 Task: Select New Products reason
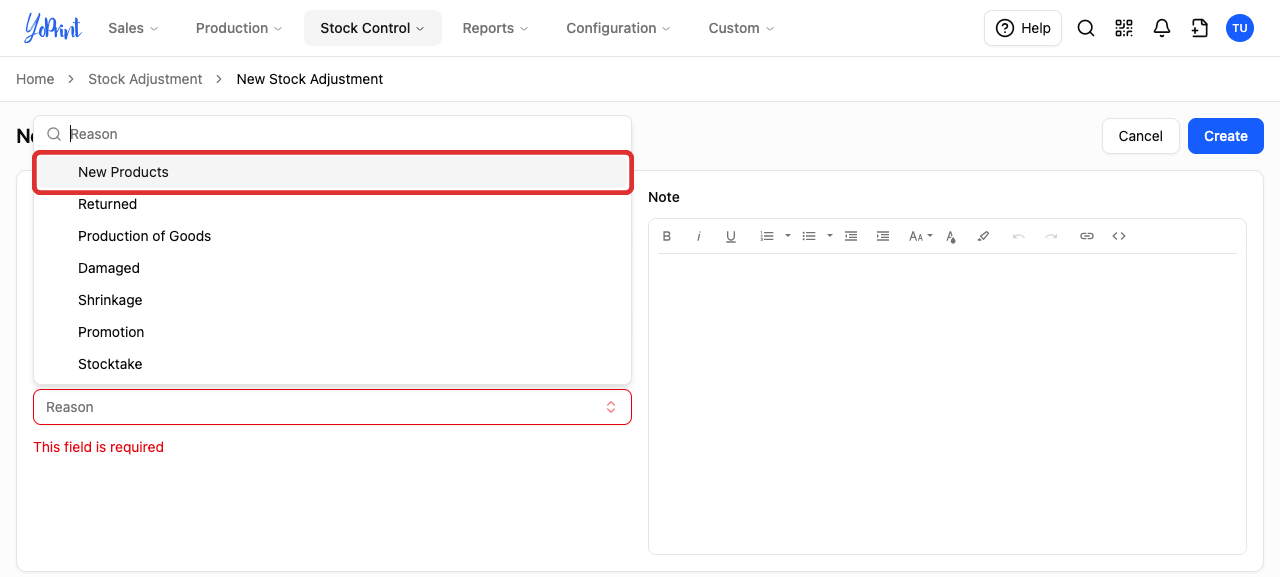332,172
